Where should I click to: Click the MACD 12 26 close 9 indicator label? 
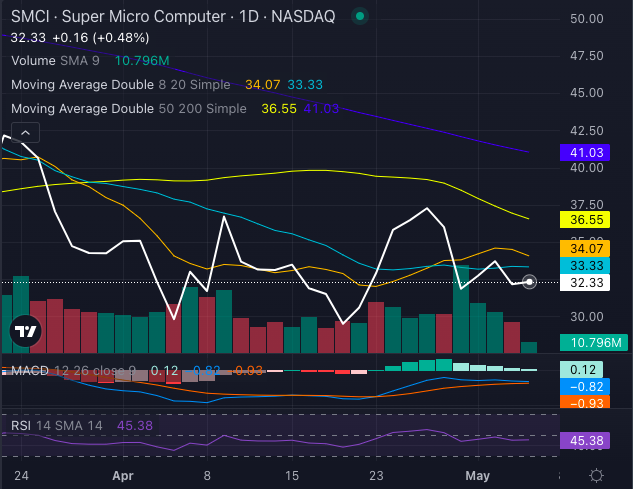[x=73, y=370]
